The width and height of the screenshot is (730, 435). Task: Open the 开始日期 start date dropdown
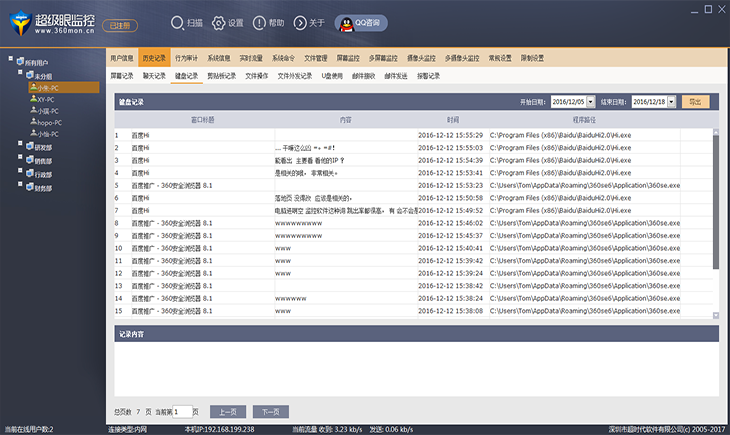pos(591,102)
